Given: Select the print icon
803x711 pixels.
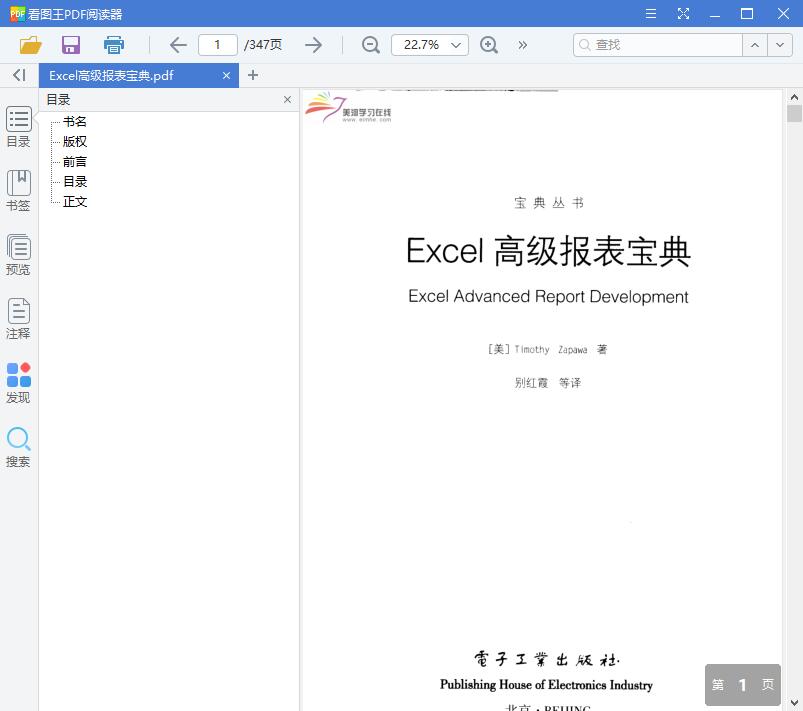Looking at the screenshot, I should 113,45.
